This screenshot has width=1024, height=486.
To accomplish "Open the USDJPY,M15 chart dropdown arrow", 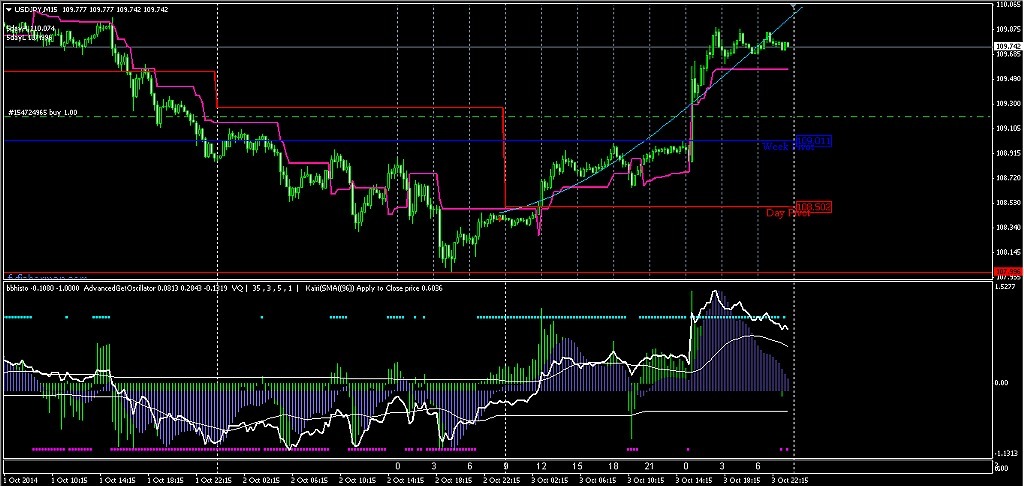I will (8, 9).
